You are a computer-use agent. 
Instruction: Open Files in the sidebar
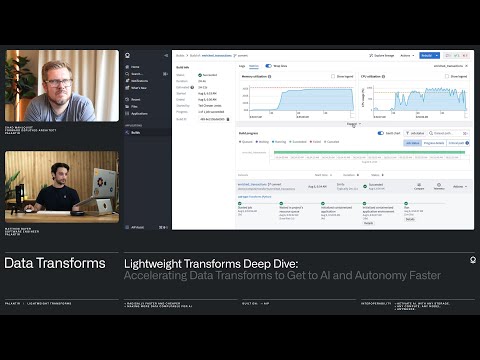pos(131,106)
